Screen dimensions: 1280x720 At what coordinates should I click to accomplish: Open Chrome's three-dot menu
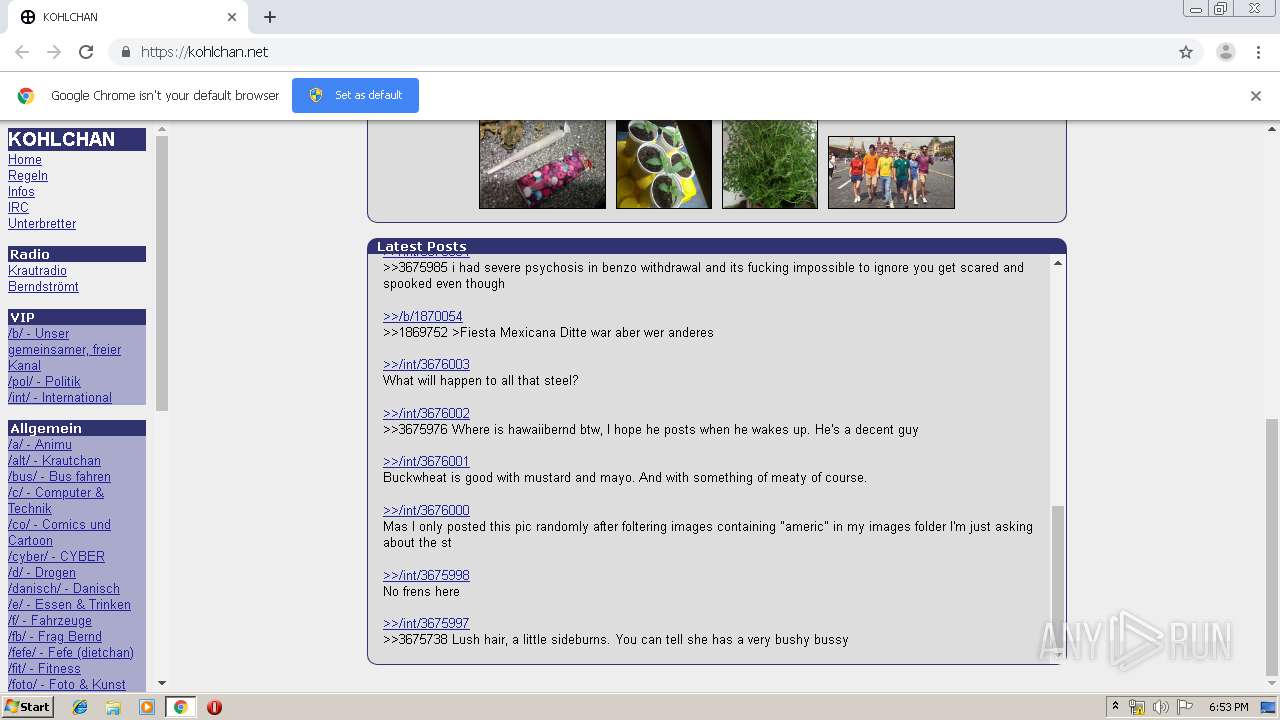click(x=1258, y=52)
